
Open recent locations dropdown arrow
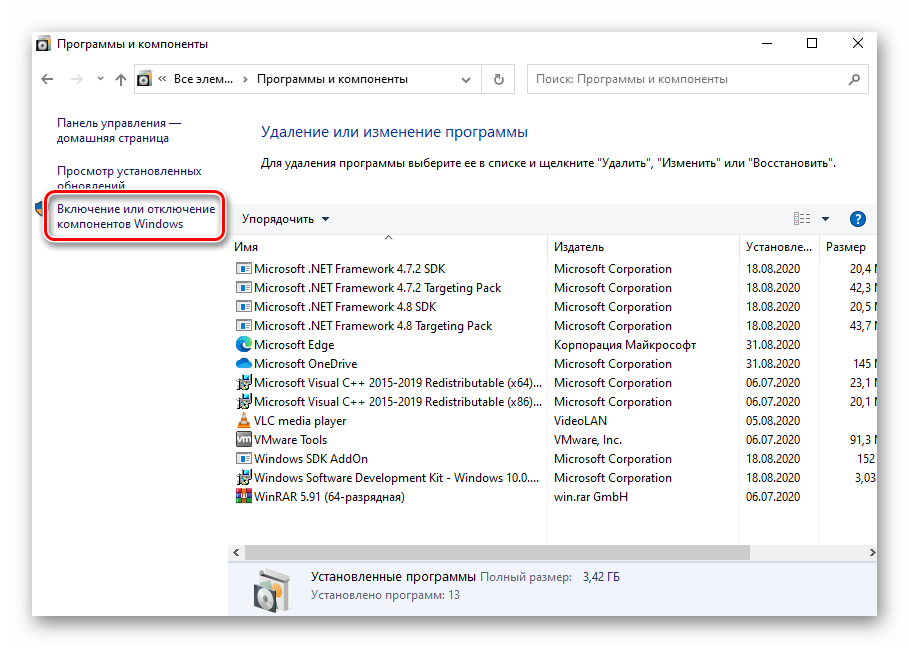[100, 79]
